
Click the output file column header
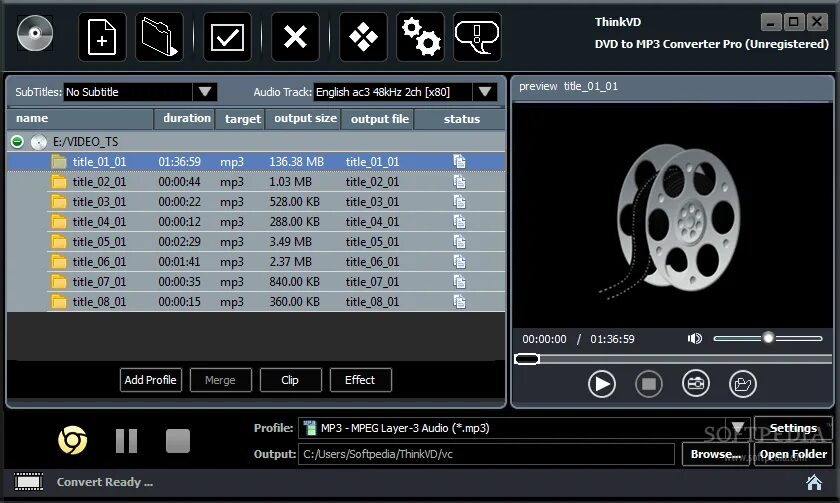coord(378,118)
